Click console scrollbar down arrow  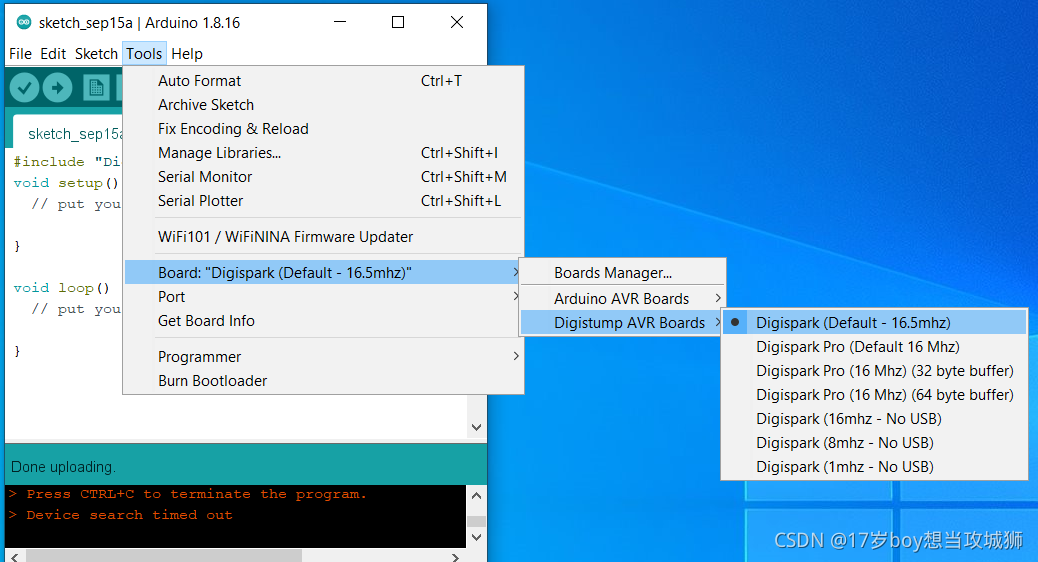click(476, 537)
